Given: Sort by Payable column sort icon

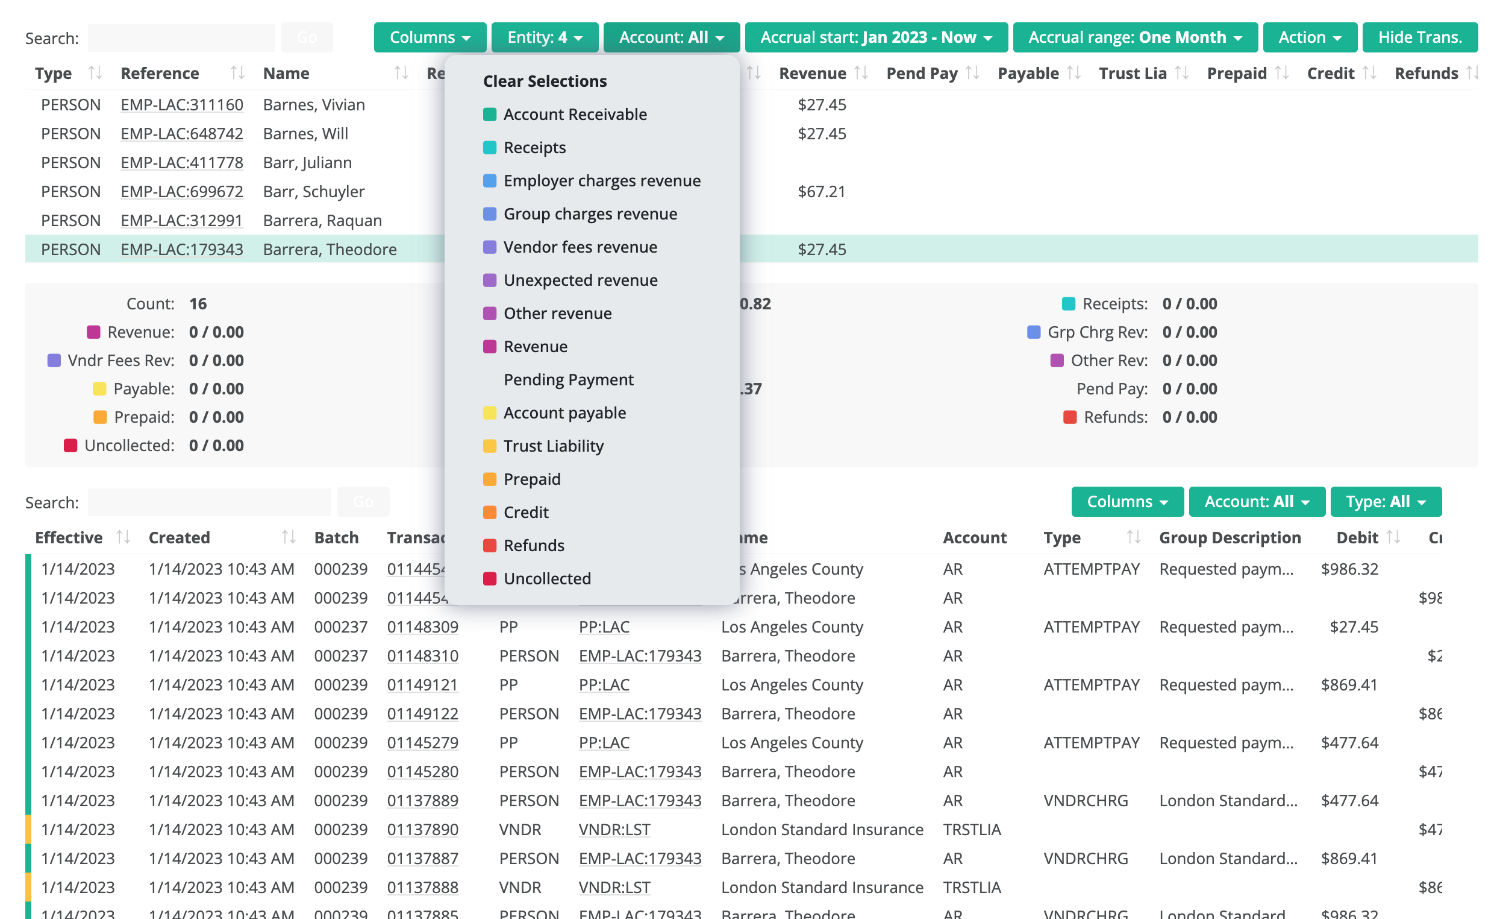Looking at the screenshot, I should (x=1074, y=73).
